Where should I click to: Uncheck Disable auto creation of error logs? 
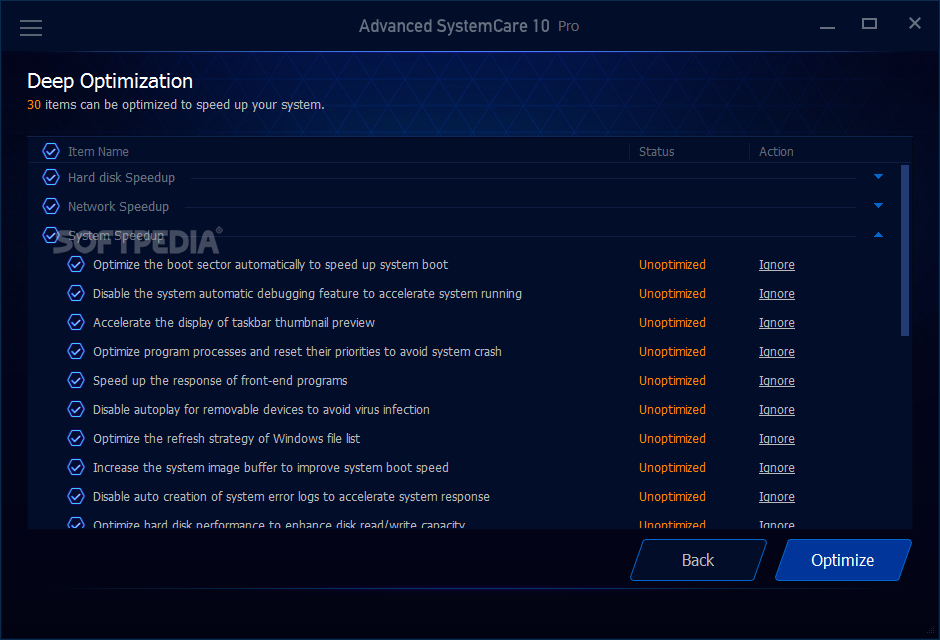tap(76, 496)
